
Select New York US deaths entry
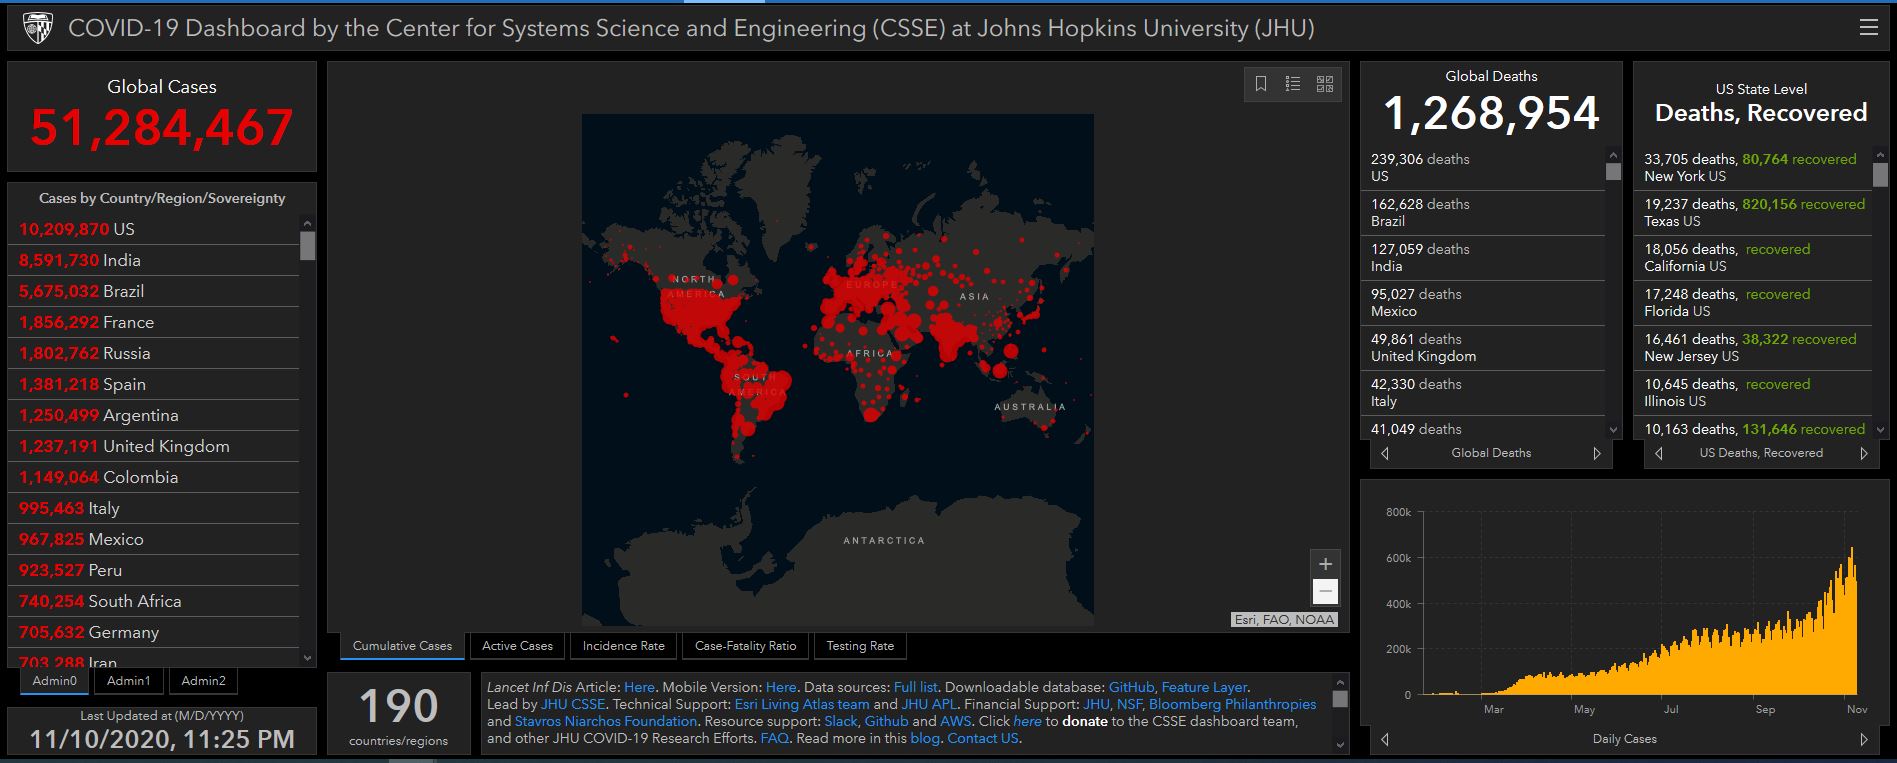[1755, 168]
